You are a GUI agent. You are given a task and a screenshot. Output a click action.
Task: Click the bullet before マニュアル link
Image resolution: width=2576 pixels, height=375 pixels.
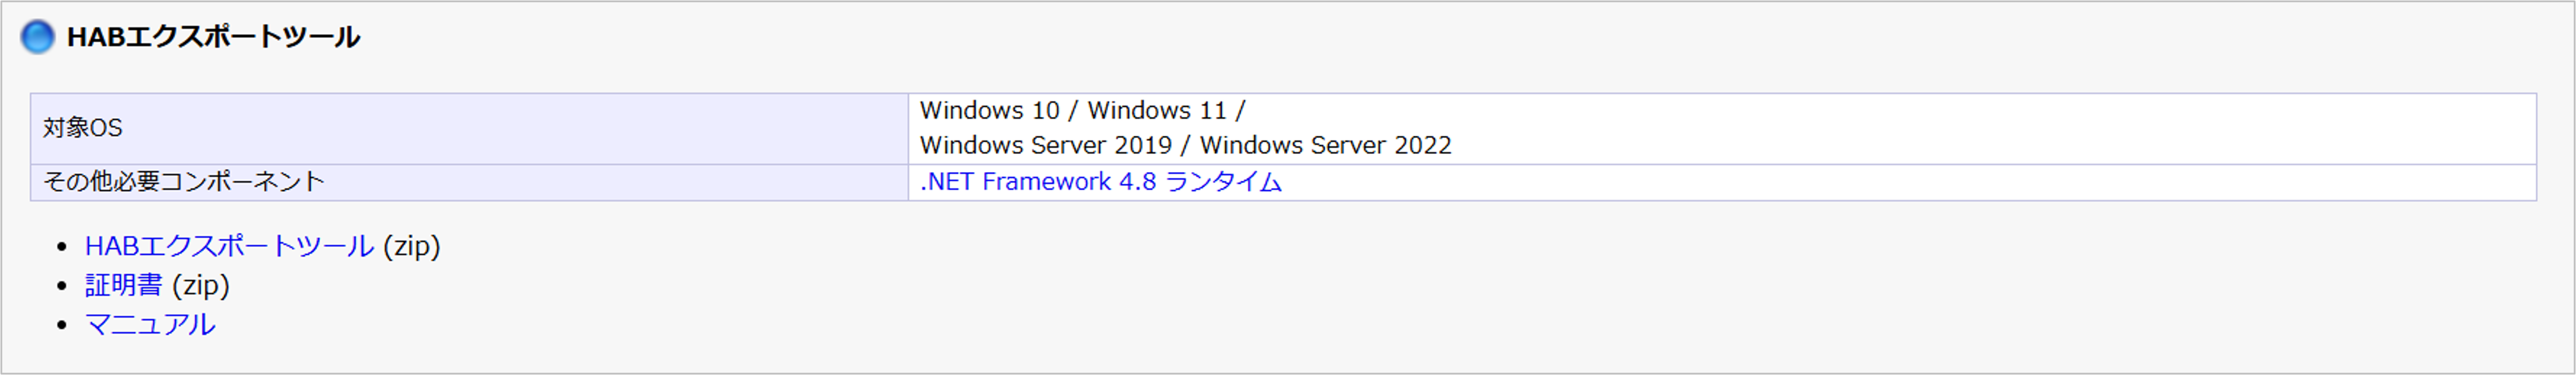click(62, 325)
